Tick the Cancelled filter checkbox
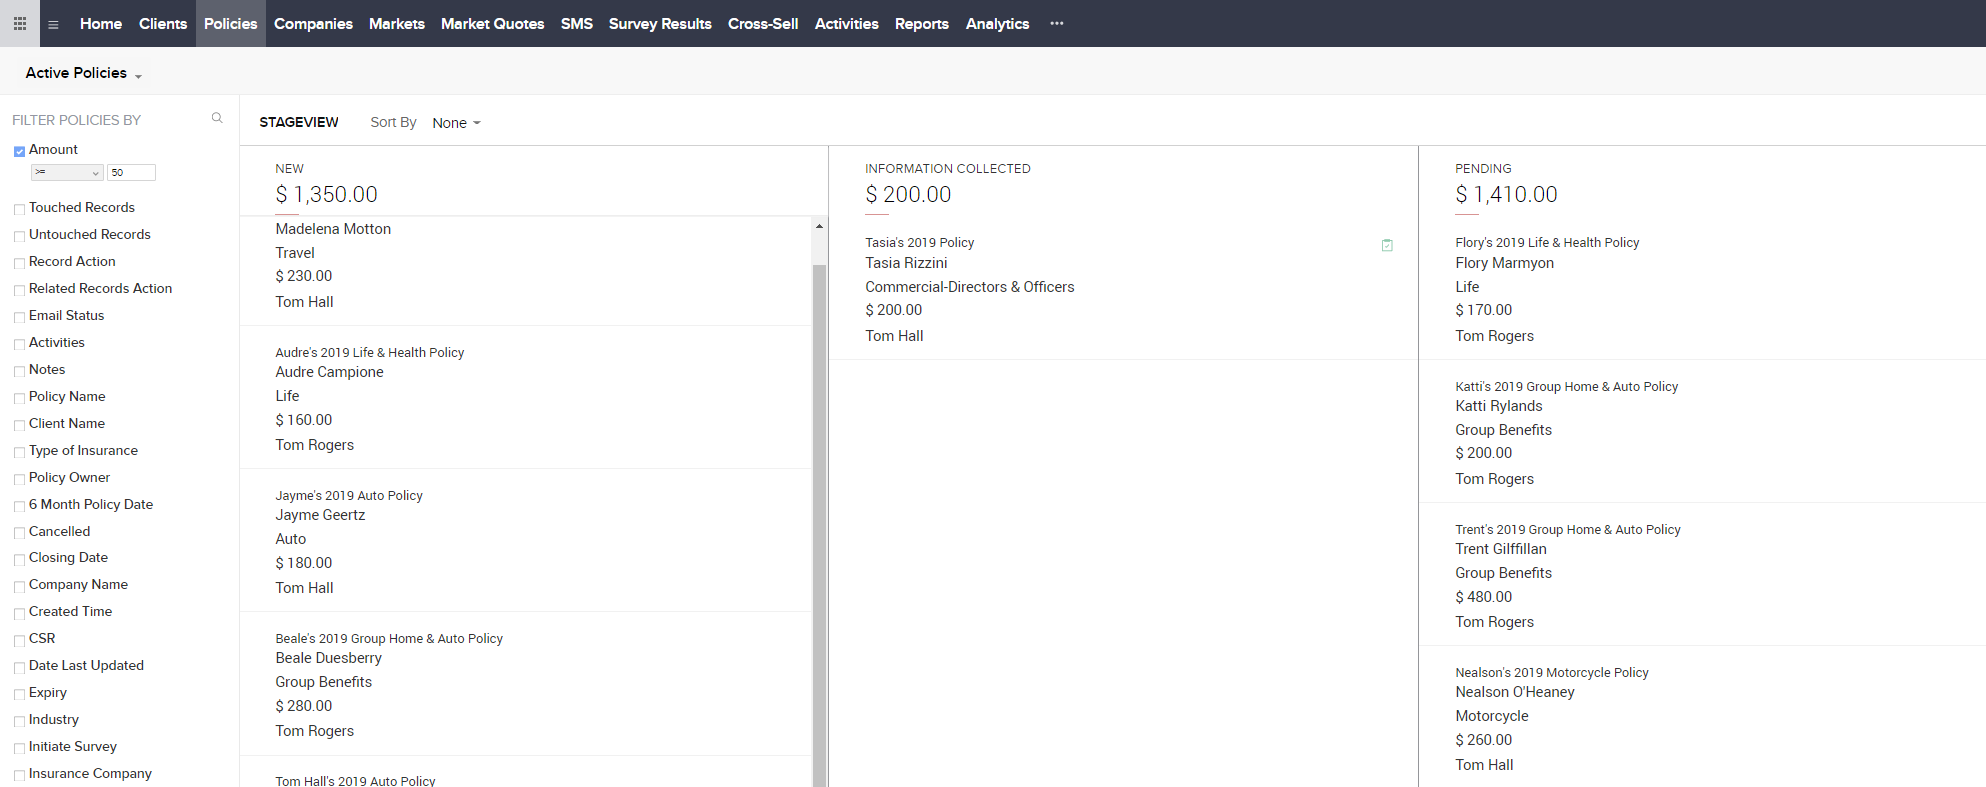The width and height of the screenshot is (1986, 787). click(x=19, y=533)
